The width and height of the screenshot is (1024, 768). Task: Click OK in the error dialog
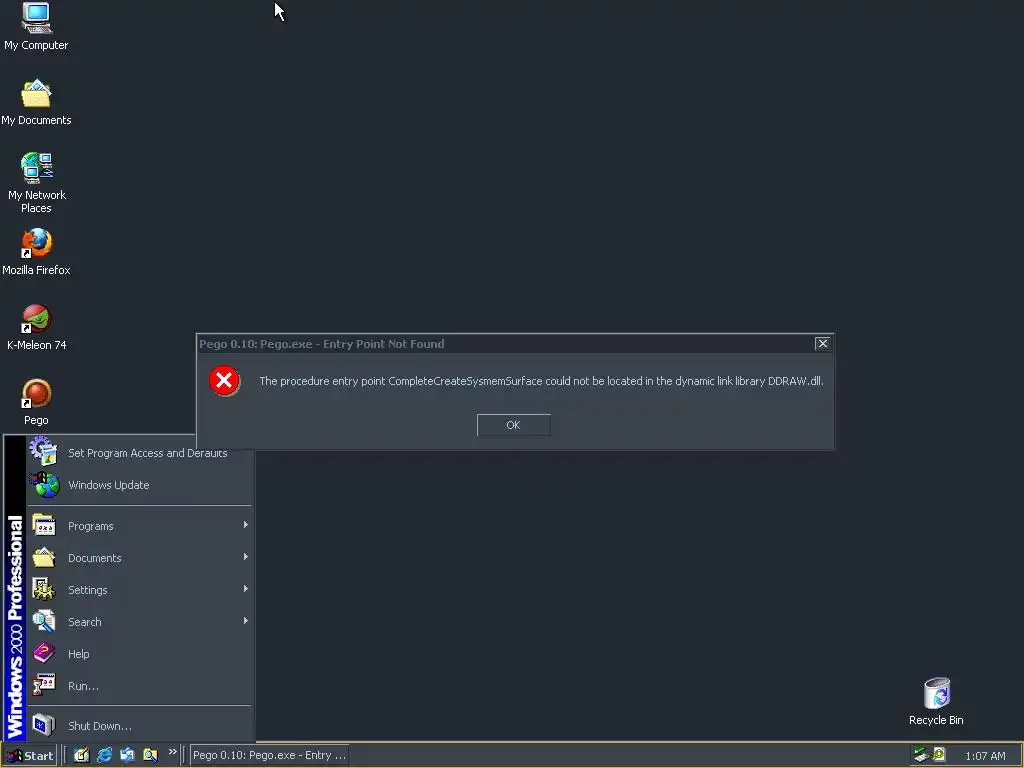click(513, 425)
